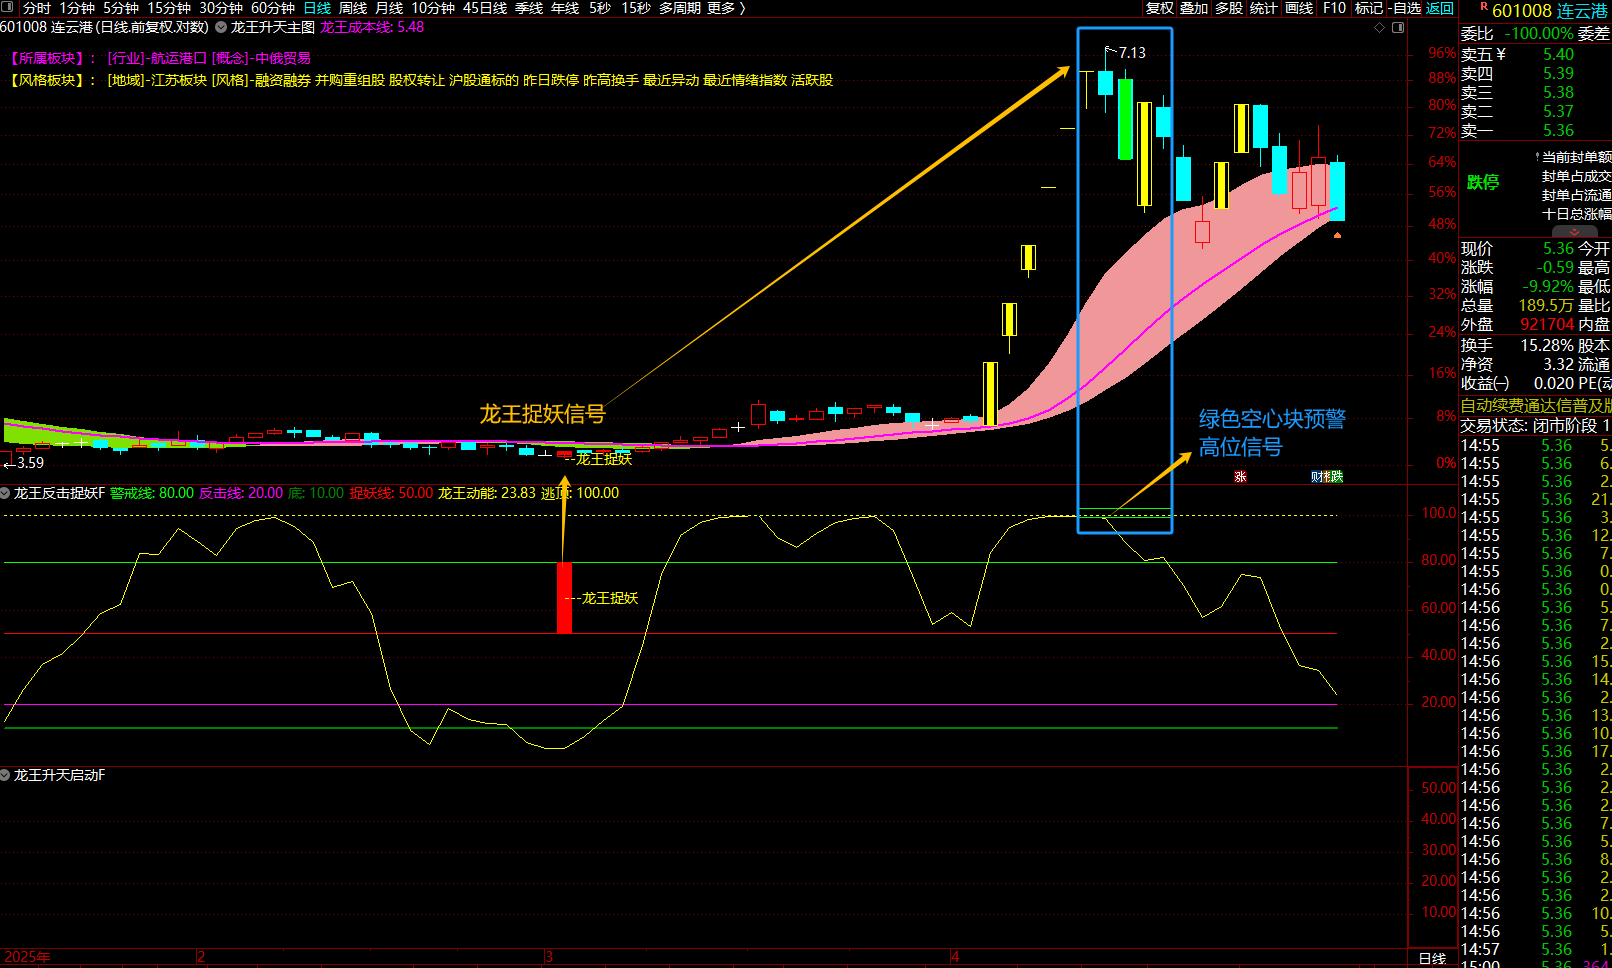
Task: Select the 月线 monthly period
Action: pos(389,8)
